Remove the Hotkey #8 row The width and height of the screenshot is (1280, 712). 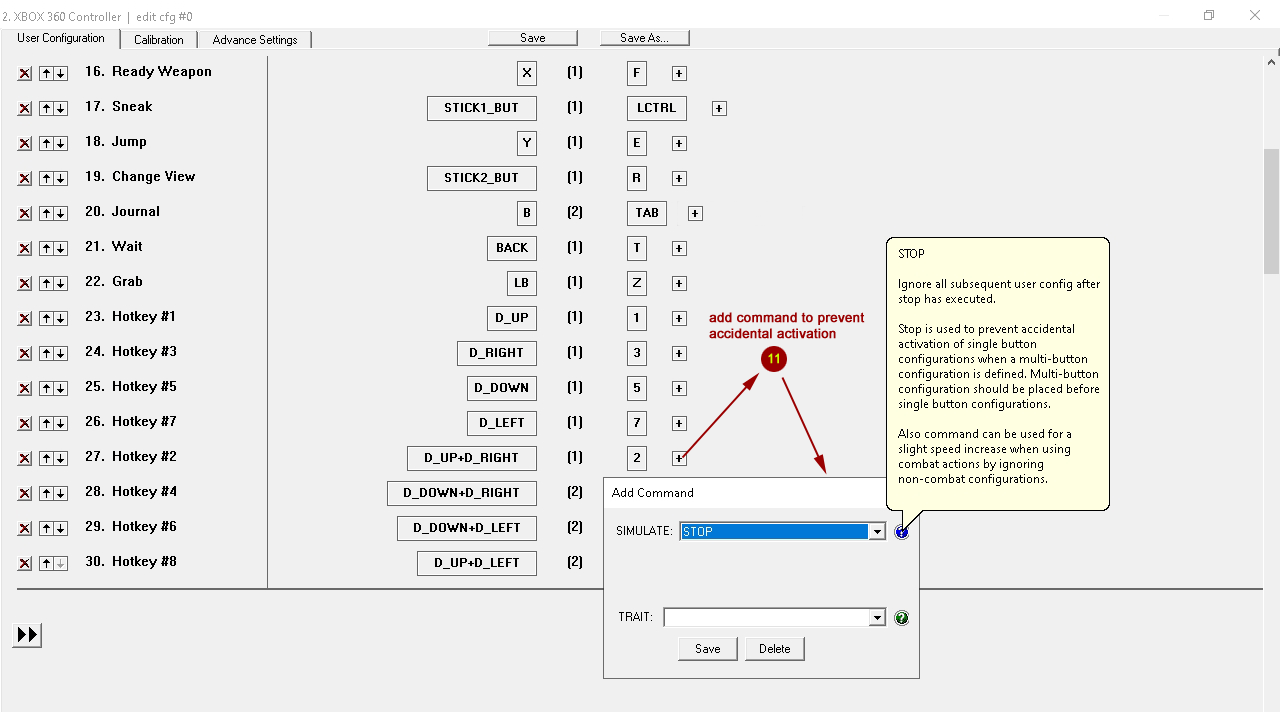coord(25,564)
